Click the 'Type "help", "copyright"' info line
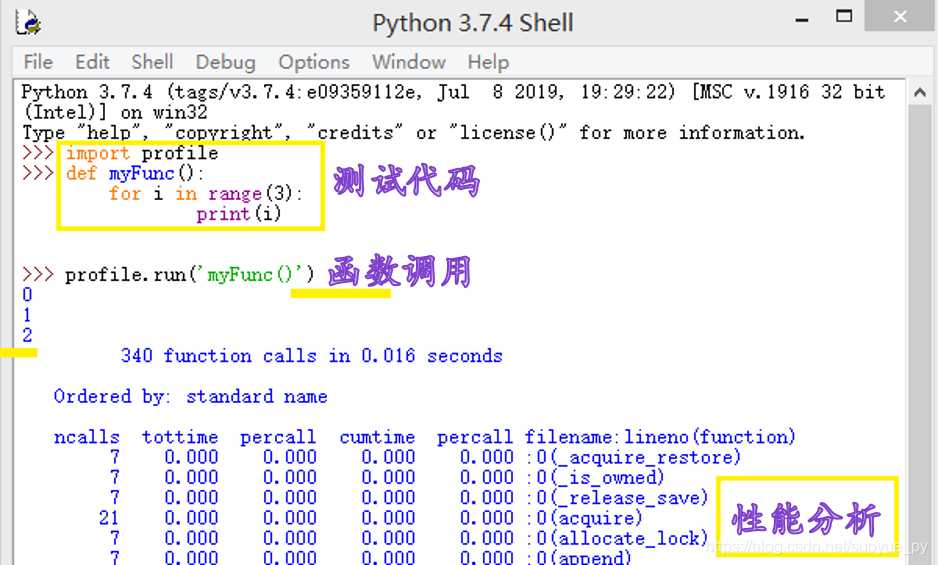 pyautogui.click(x=414, y=133)
